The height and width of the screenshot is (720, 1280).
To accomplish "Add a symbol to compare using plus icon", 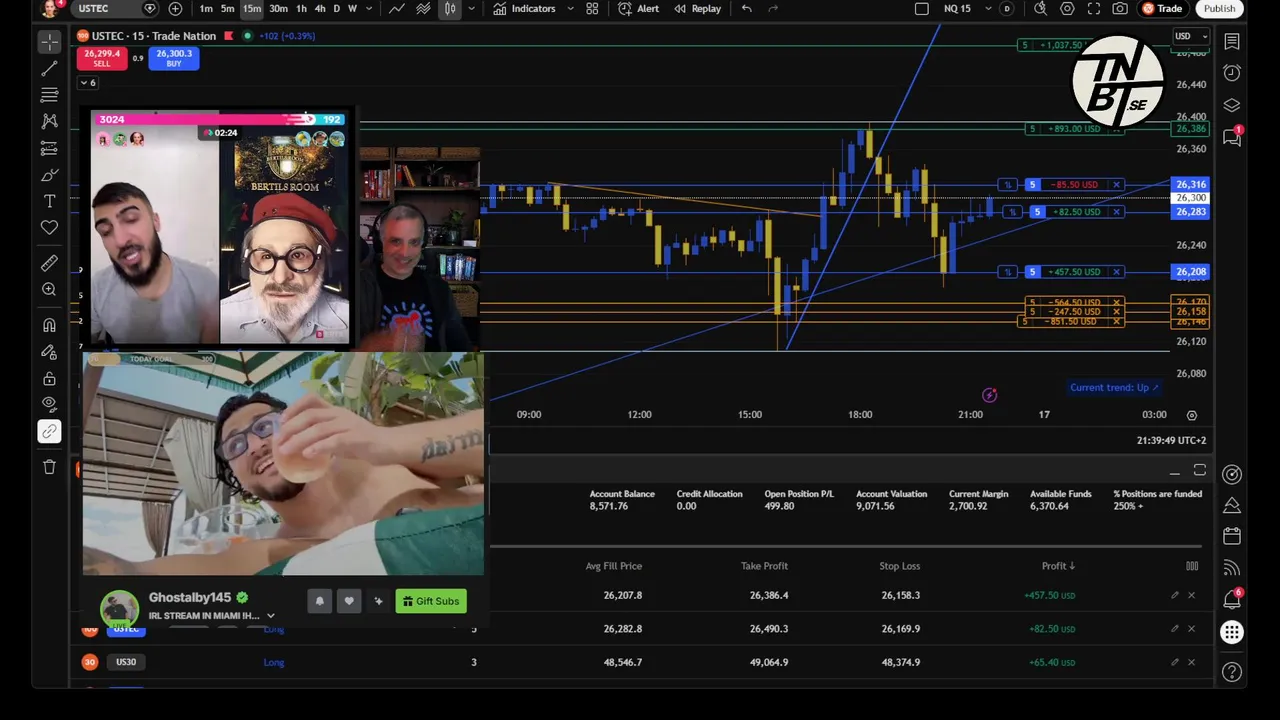I will tap(175, 9).
